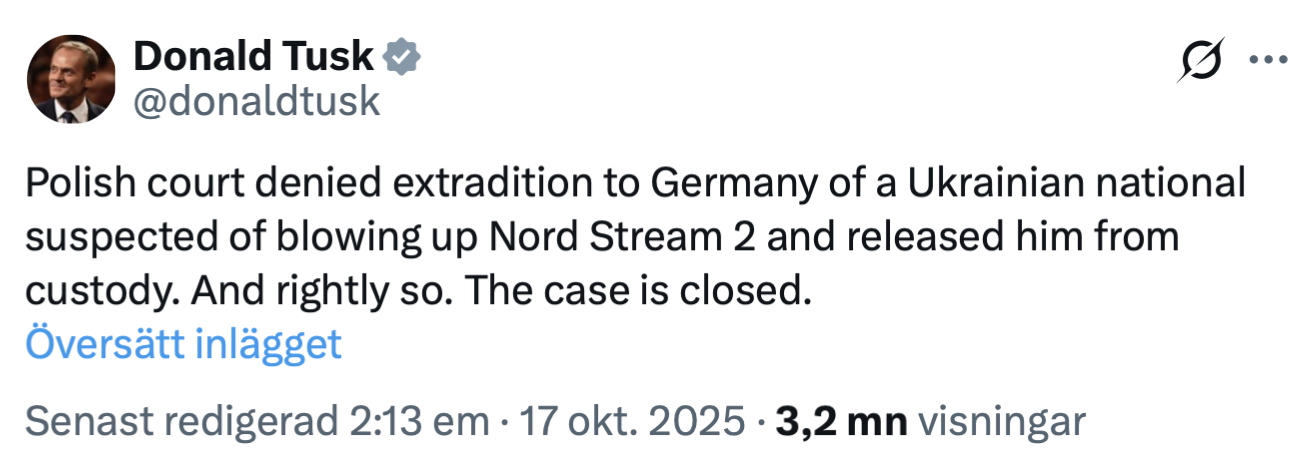Screen dimensions: 1314x476
Task: Click the Översätt inlägget translate link
Action: [183, 344]
